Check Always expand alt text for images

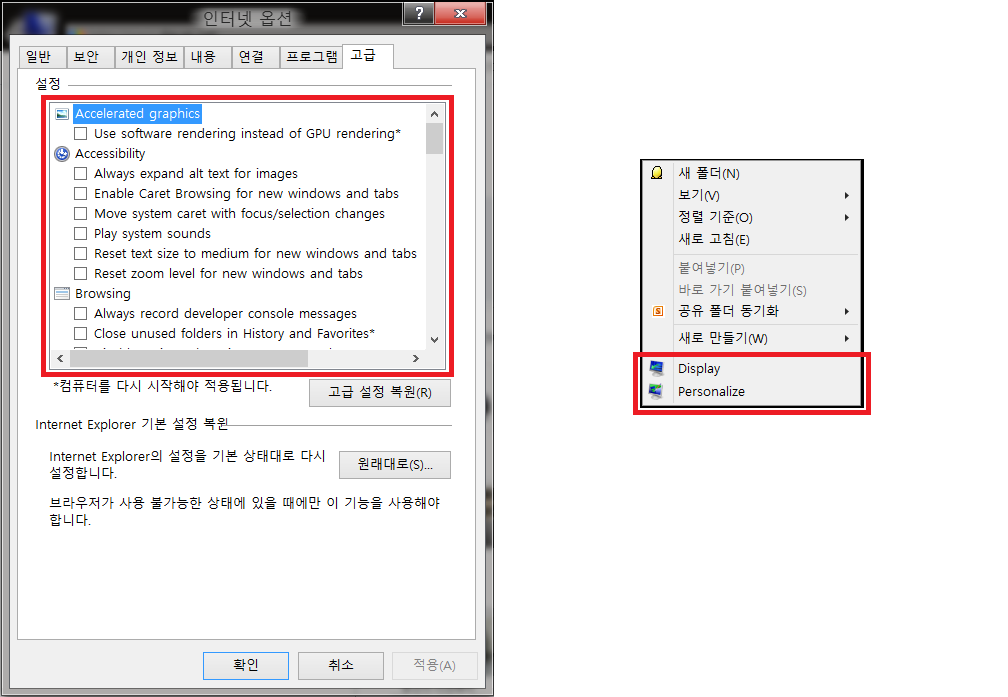(x=80, y=174)
